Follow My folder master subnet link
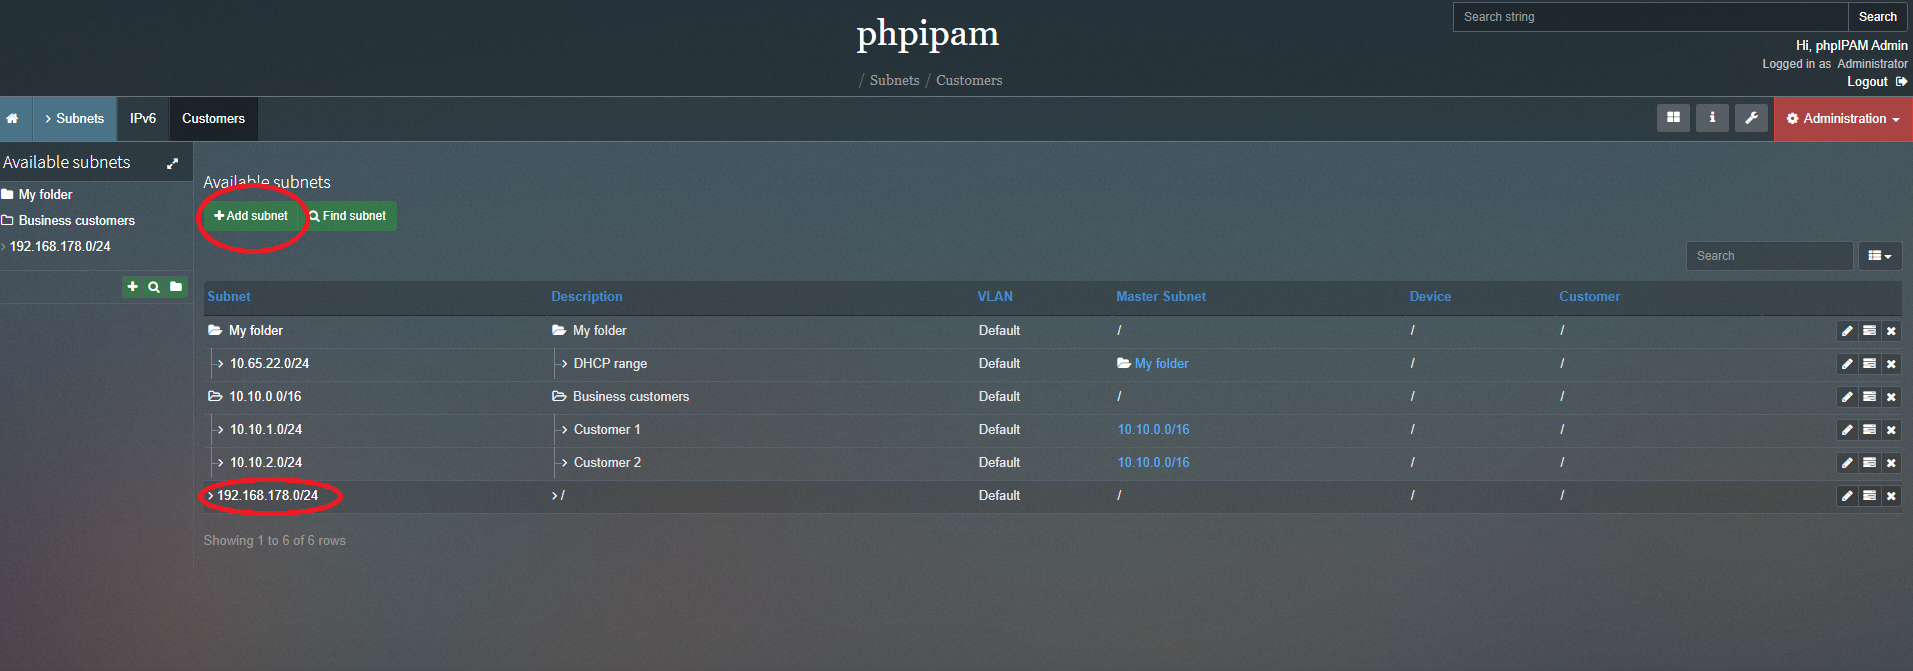The image size is (1913, 671). click(1161, 364)
